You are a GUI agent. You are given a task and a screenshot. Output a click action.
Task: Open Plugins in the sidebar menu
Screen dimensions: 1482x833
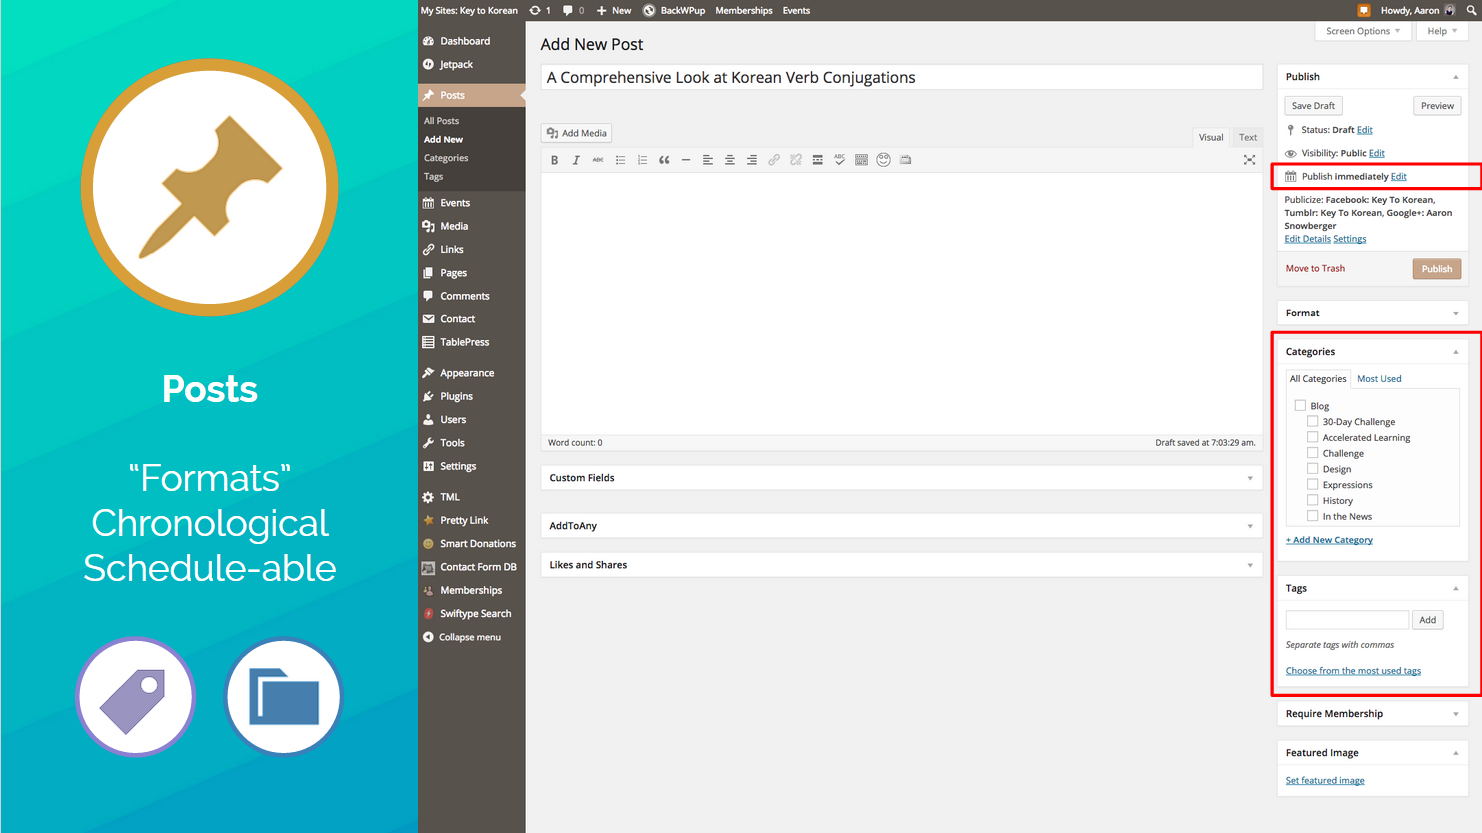(456, 396)
